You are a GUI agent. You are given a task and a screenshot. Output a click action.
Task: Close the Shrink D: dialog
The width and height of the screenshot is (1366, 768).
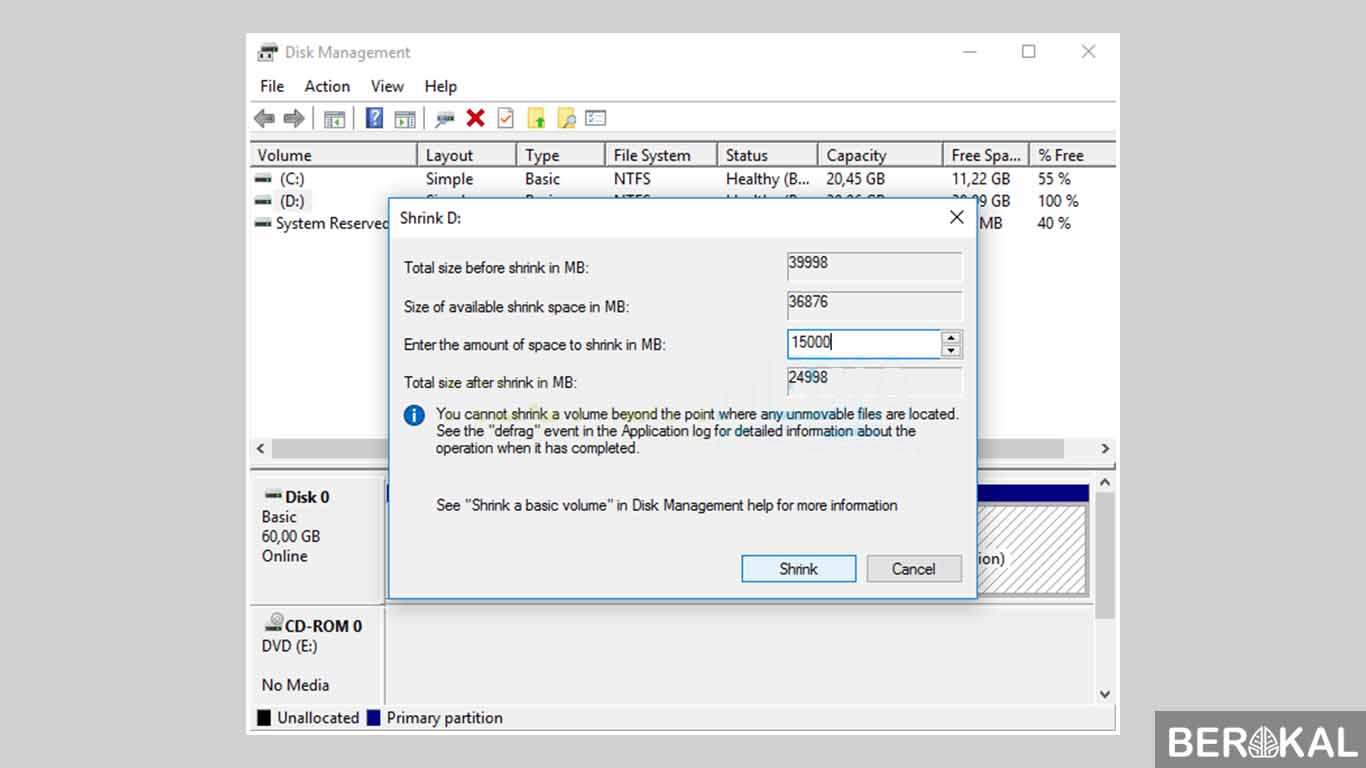[x=956, y=217]
